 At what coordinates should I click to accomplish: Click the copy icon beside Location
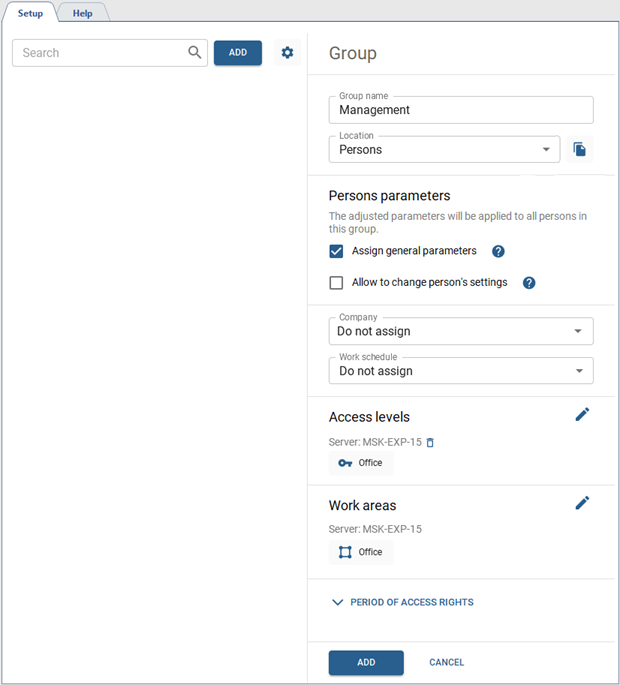point(579,150)
